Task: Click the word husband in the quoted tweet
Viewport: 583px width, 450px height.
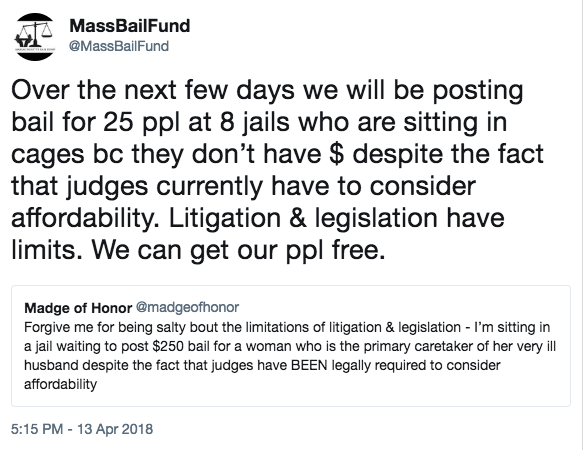Action: [x=51, y=365]
